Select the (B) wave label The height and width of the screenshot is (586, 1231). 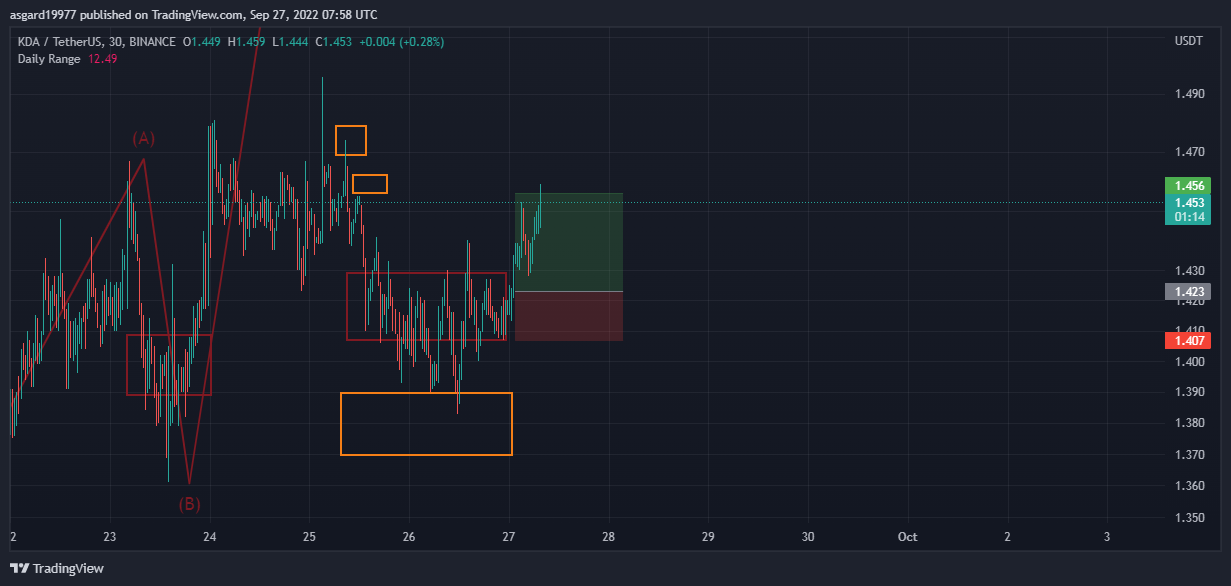(189, 504)
